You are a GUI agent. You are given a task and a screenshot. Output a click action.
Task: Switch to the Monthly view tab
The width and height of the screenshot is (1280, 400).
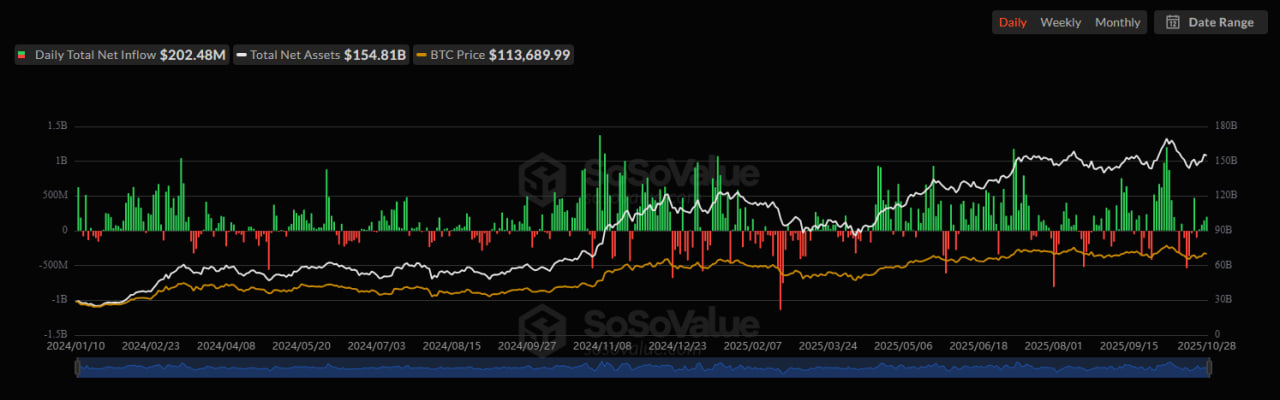point(1117,22)
